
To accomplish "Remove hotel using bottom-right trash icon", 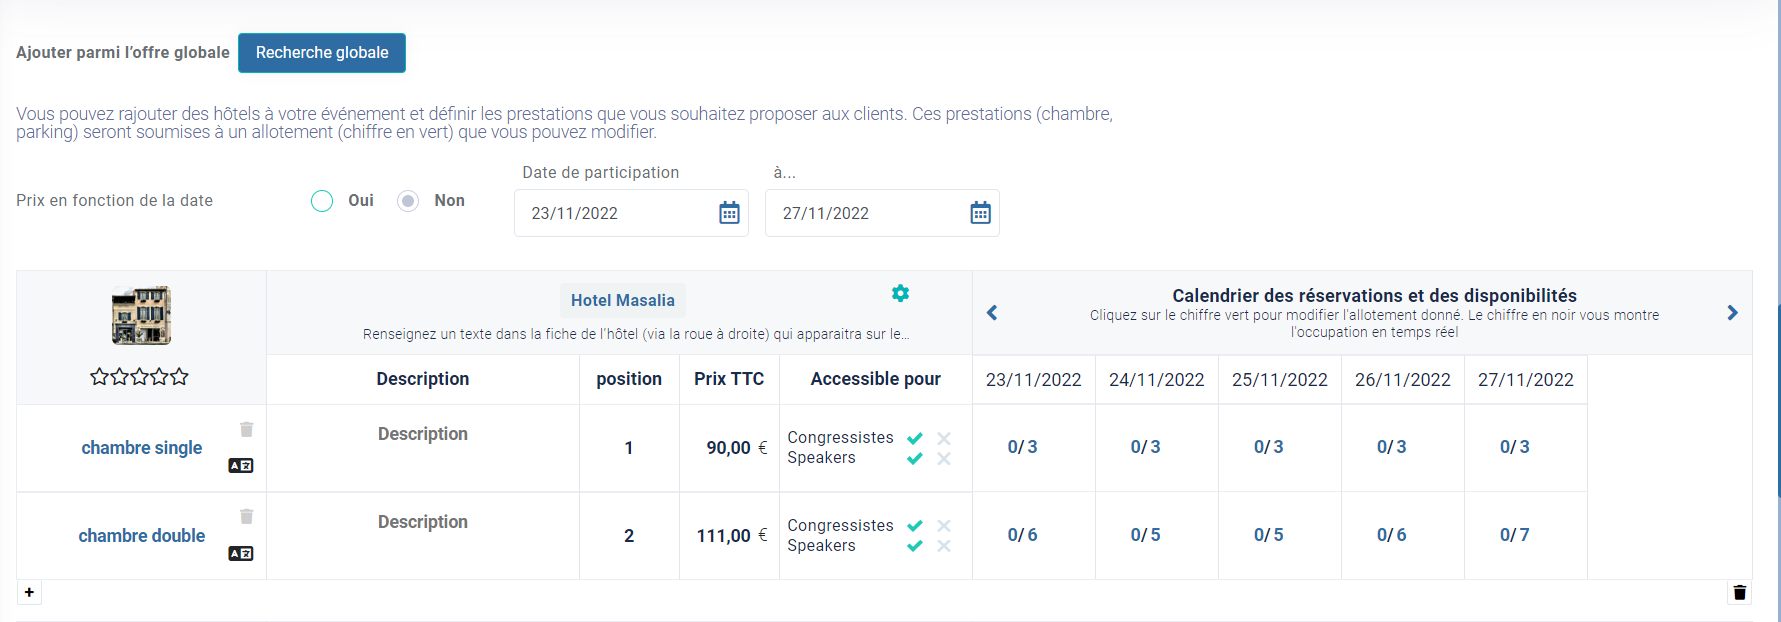I will coord(1740,592).
